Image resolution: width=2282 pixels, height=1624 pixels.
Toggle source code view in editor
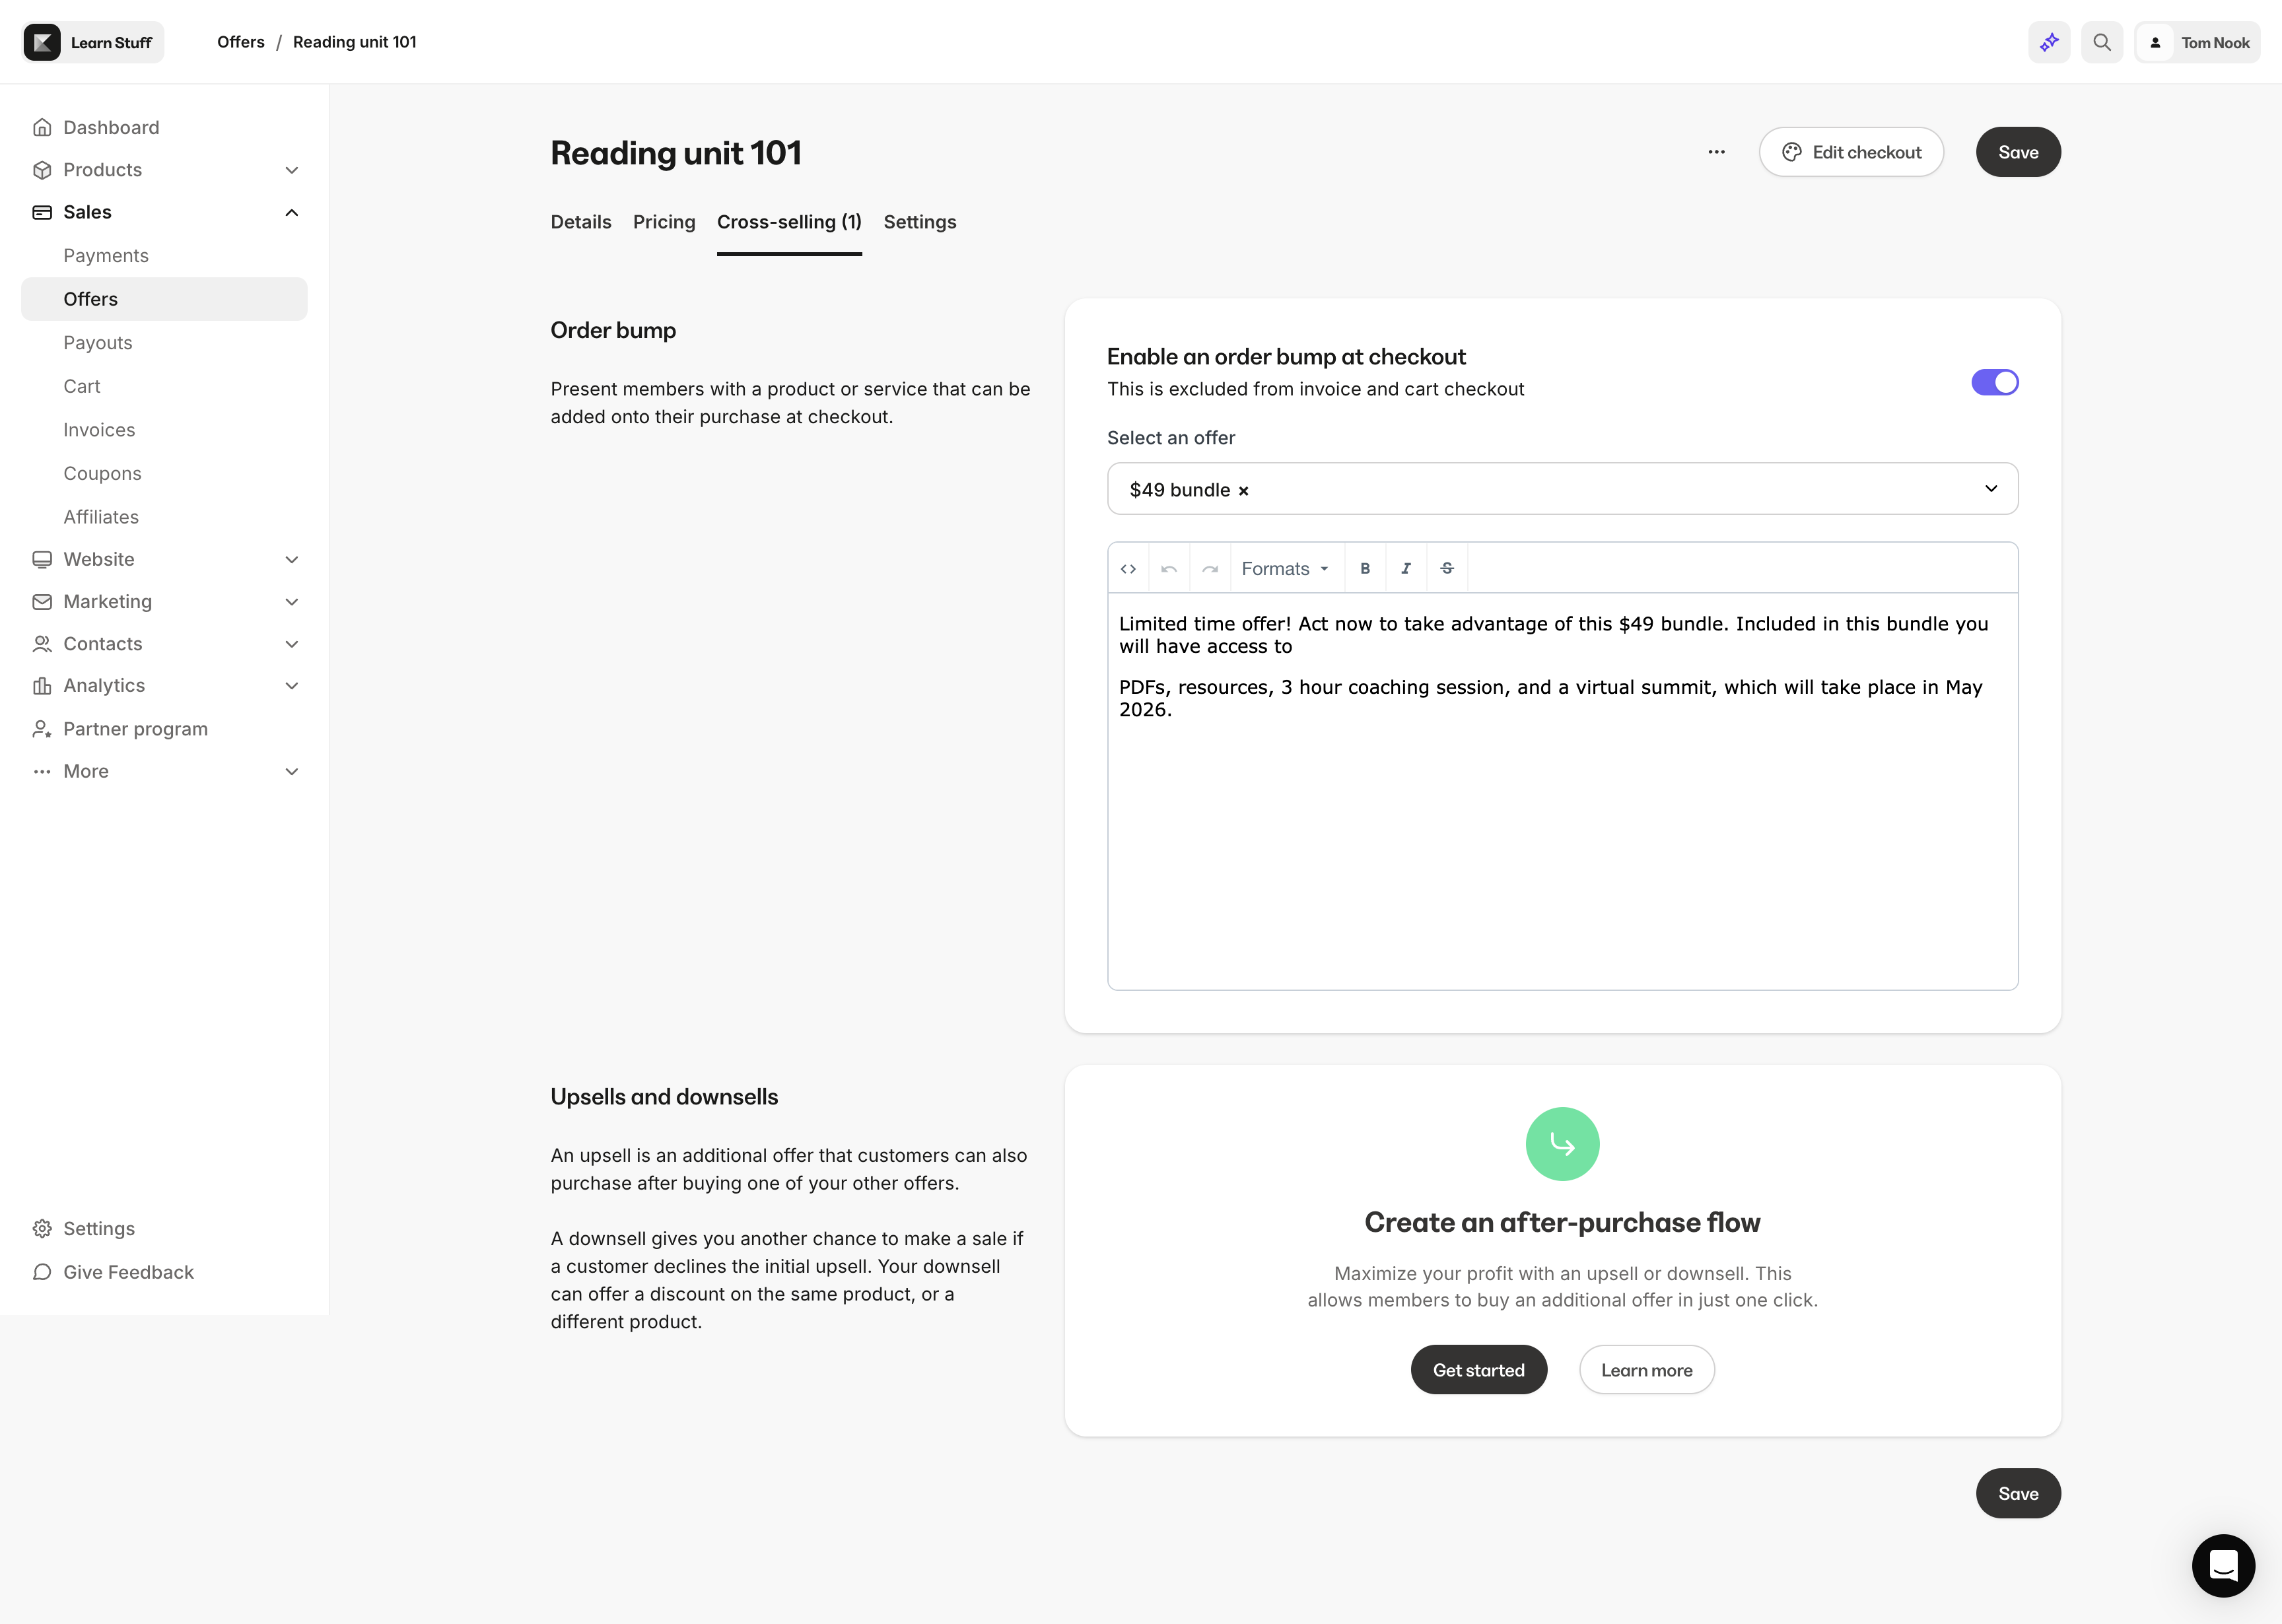tap(1128, 568)
